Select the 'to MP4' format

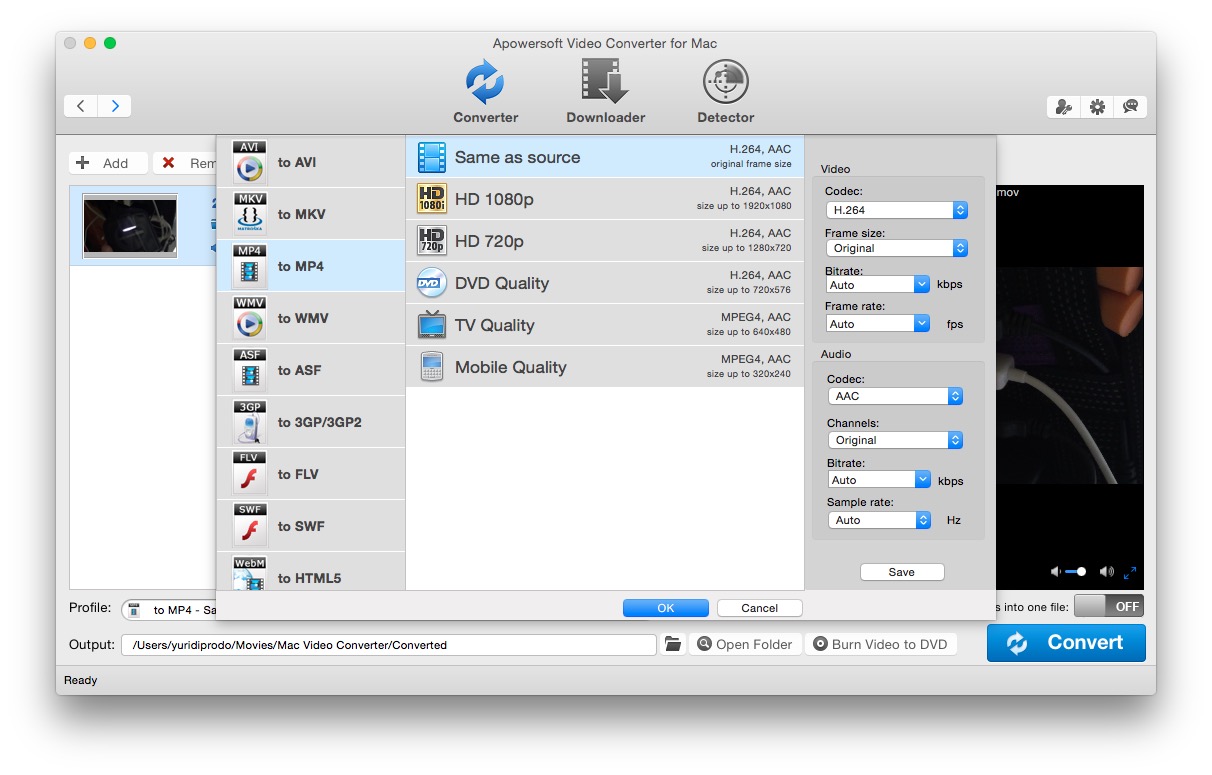click(x=311, y=266)
